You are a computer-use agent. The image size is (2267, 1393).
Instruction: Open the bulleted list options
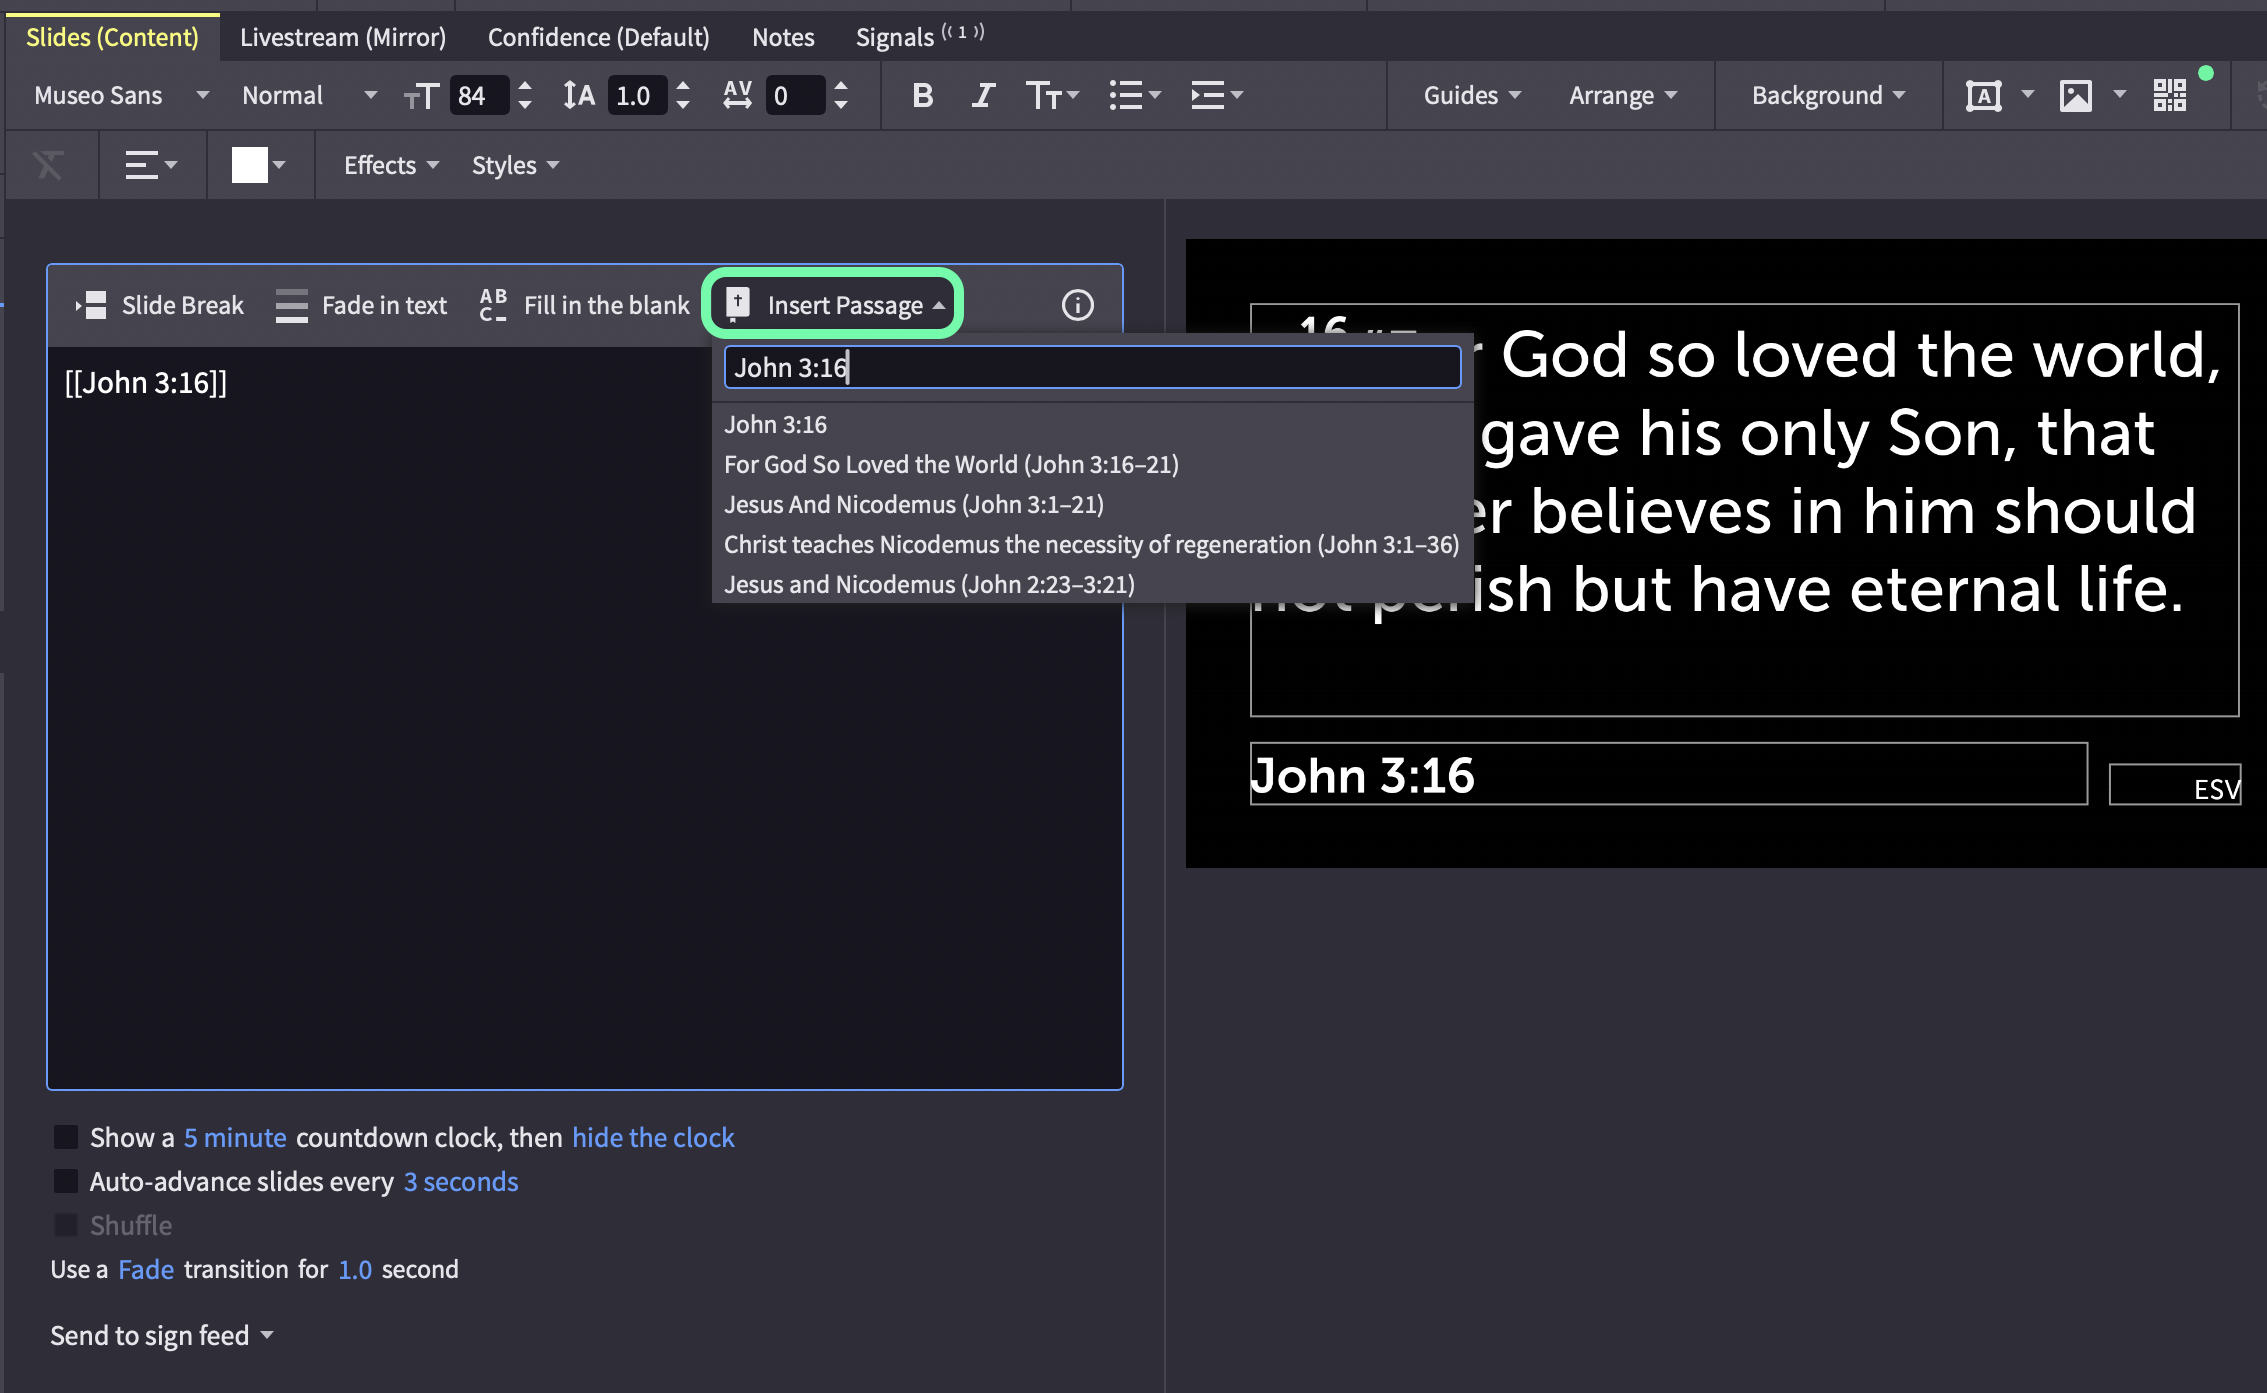pyautogui.click(x=1134, y=95)
